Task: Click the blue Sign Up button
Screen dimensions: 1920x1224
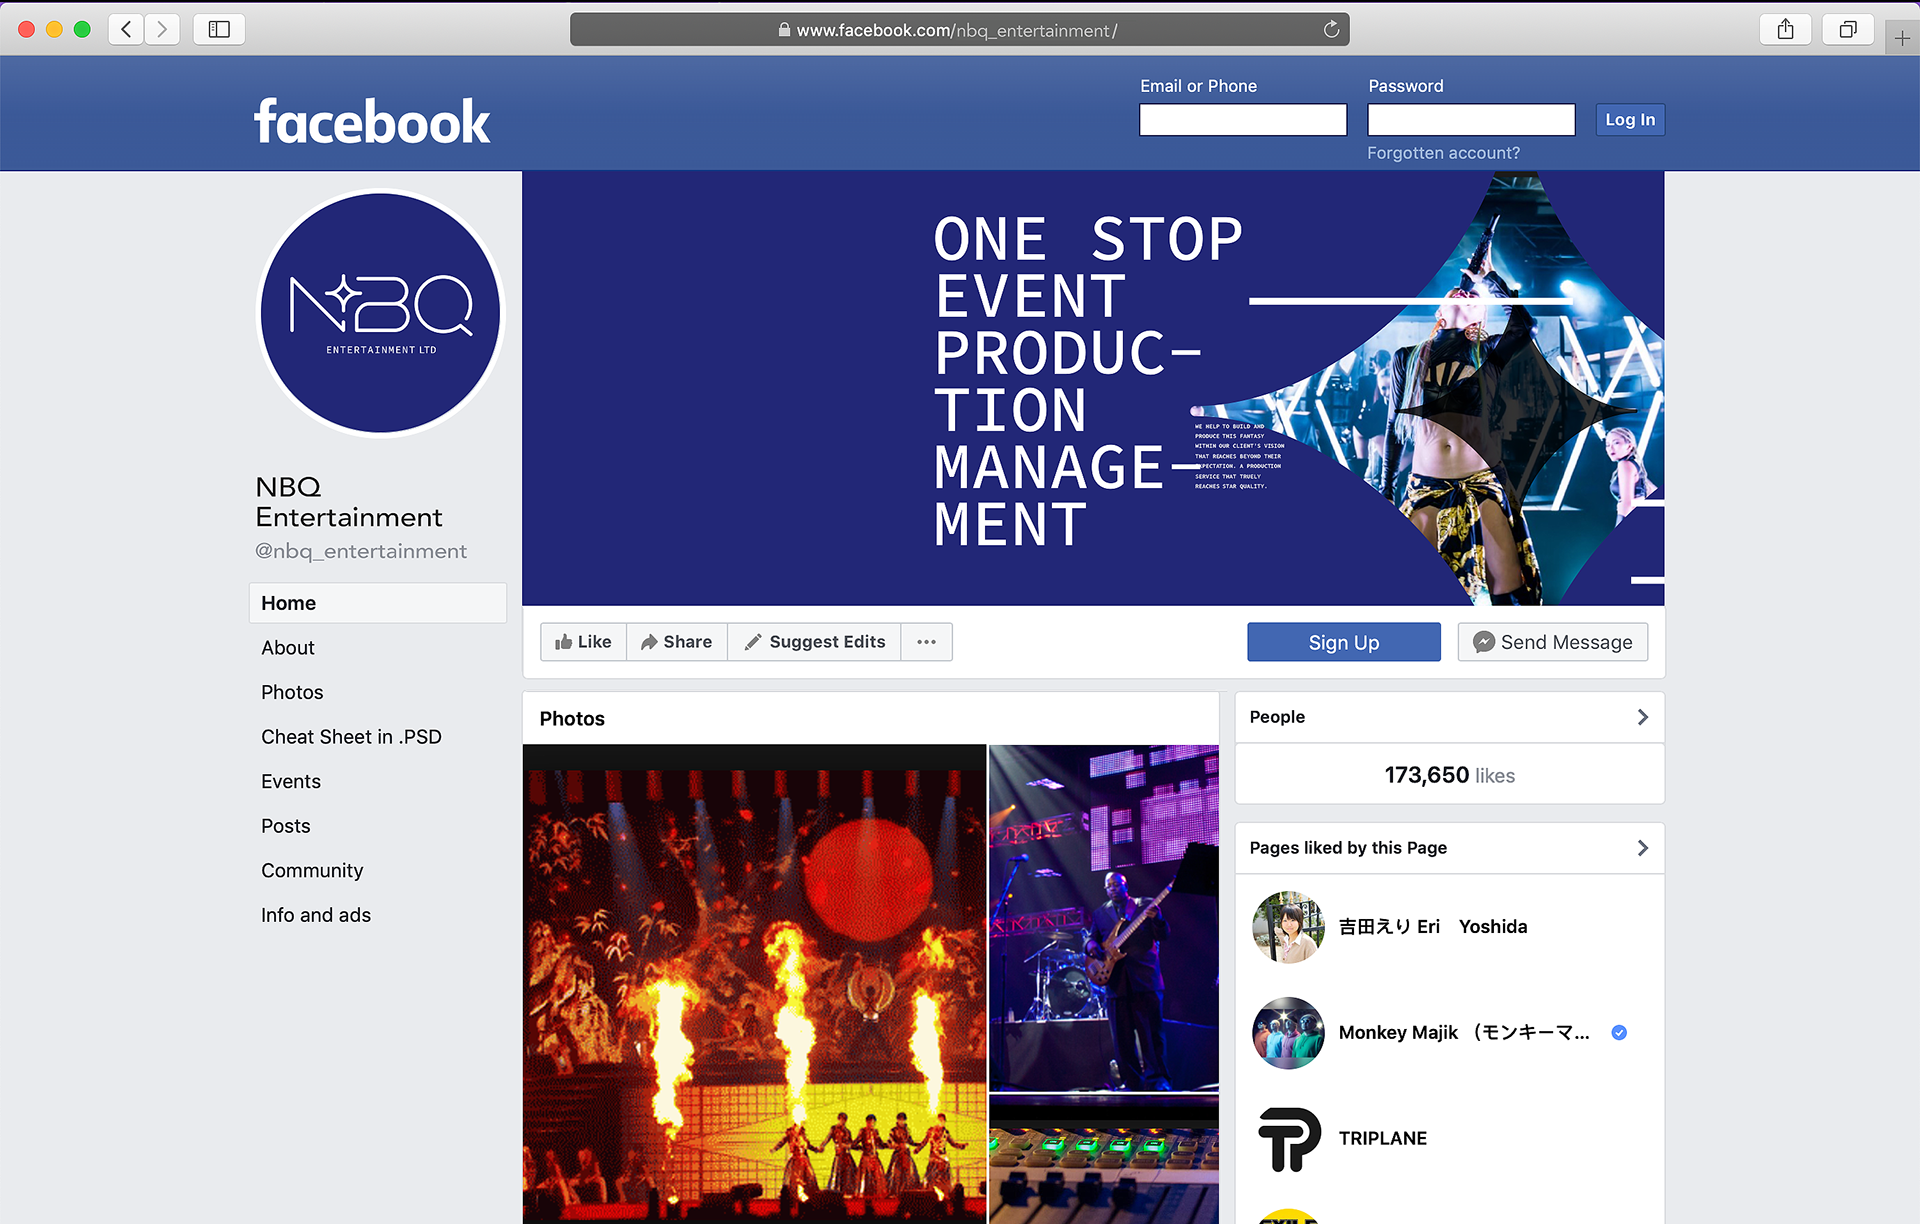Action: tap(1344, 642)
